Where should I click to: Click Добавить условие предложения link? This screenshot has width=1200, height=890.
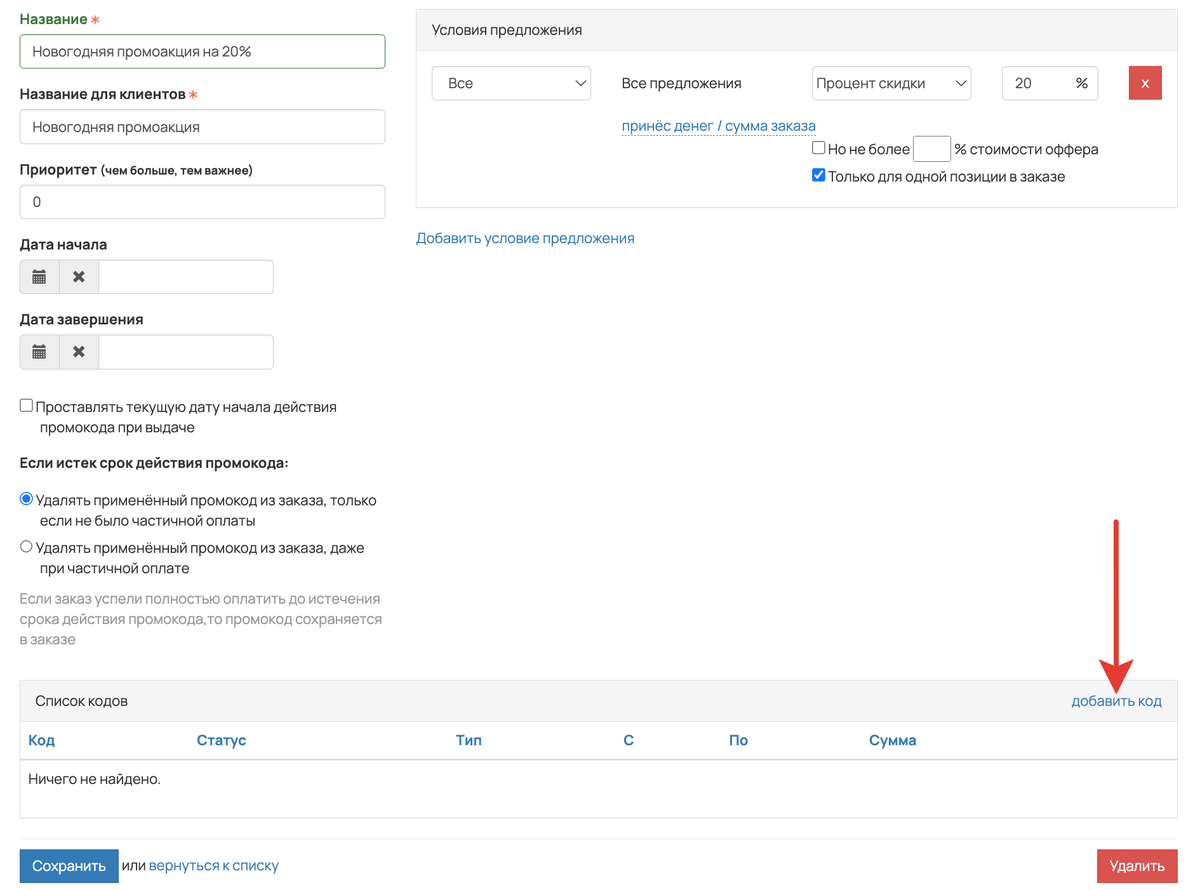(525, 238)
